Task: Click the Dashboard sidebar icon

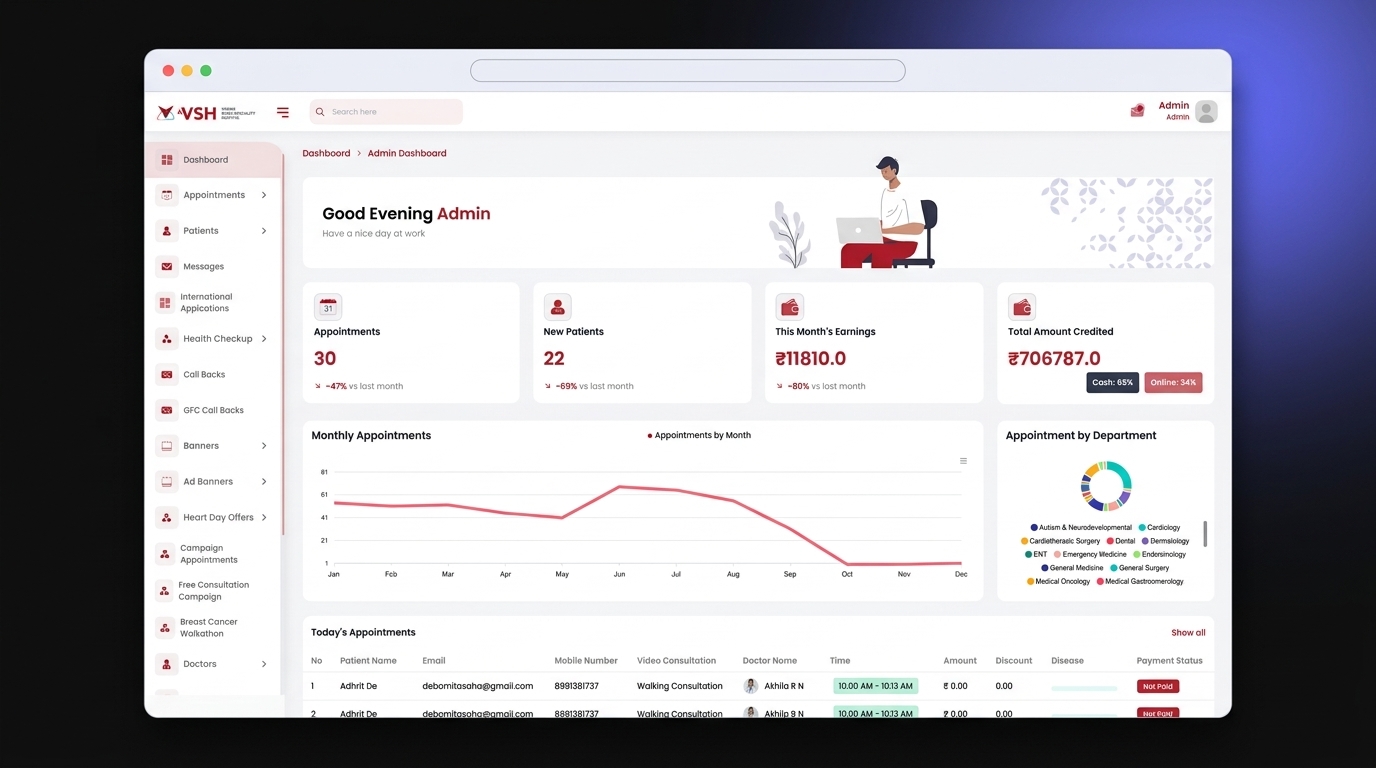Action: tap(167, 160)
